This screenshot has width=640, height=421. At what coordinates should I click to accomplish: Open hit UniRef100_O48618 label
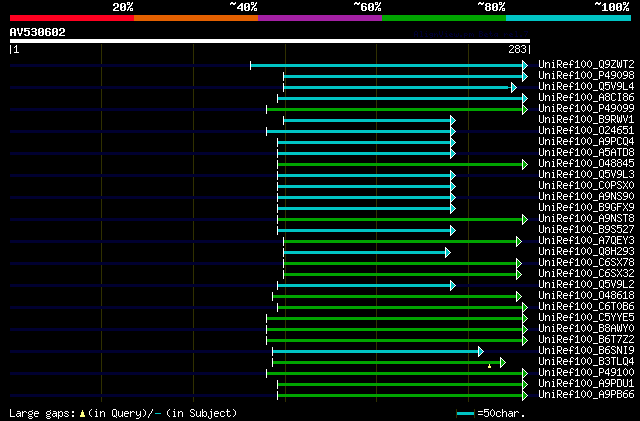tap(586, 296)
